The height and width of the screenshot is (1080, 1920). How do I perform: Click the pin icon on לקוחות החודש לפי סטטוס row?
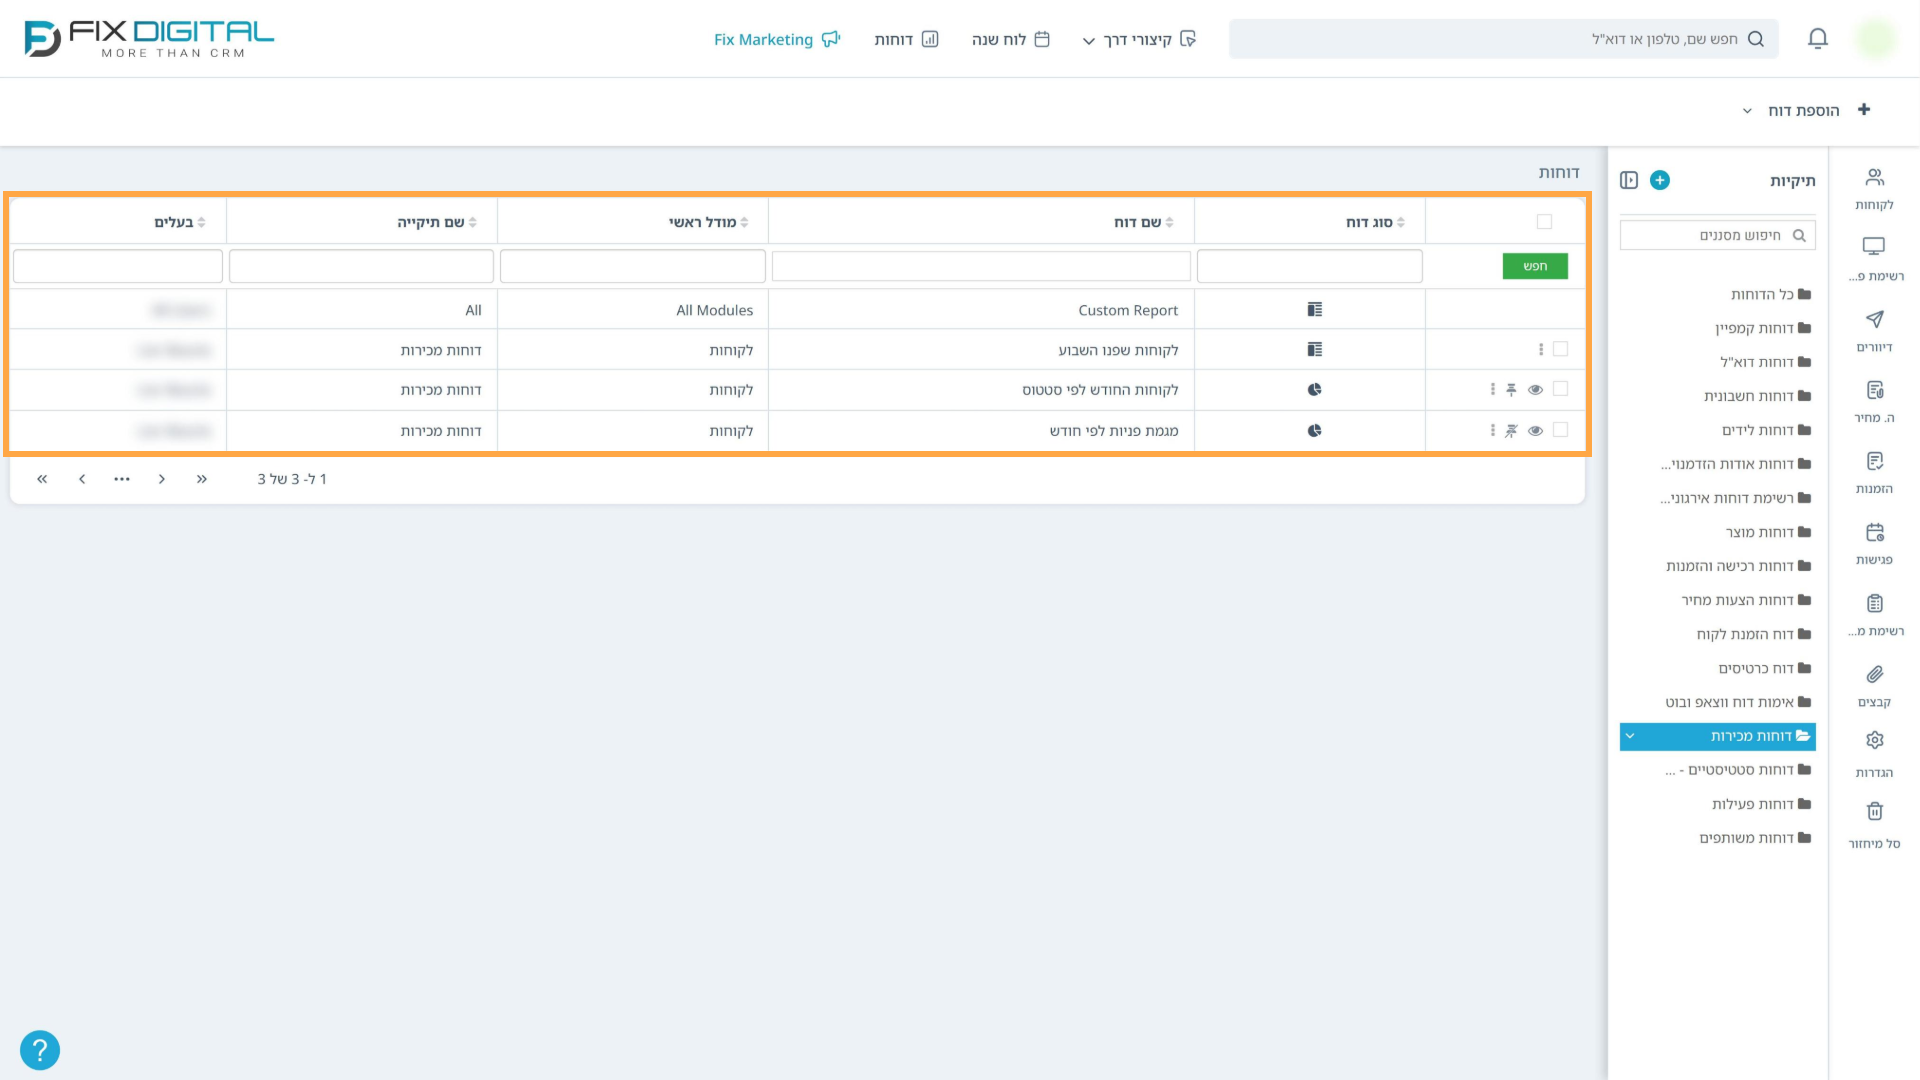[x=1511, y=390]
